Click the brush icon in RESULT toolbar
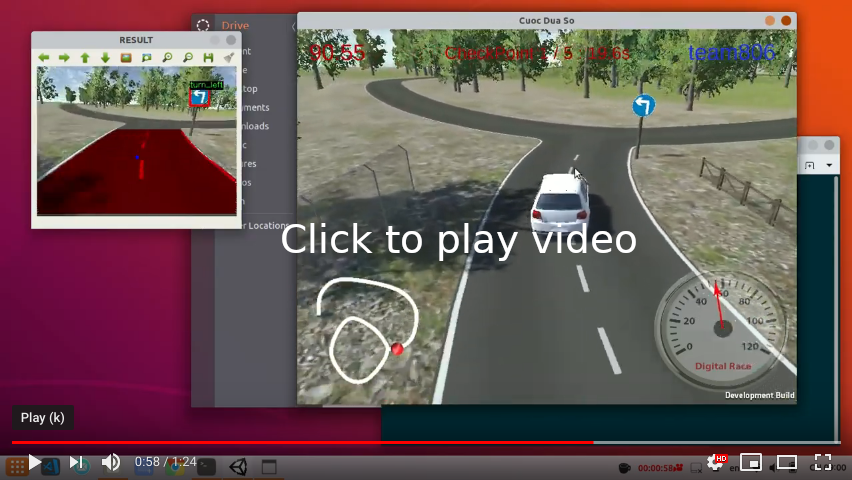 click(229, 57)
